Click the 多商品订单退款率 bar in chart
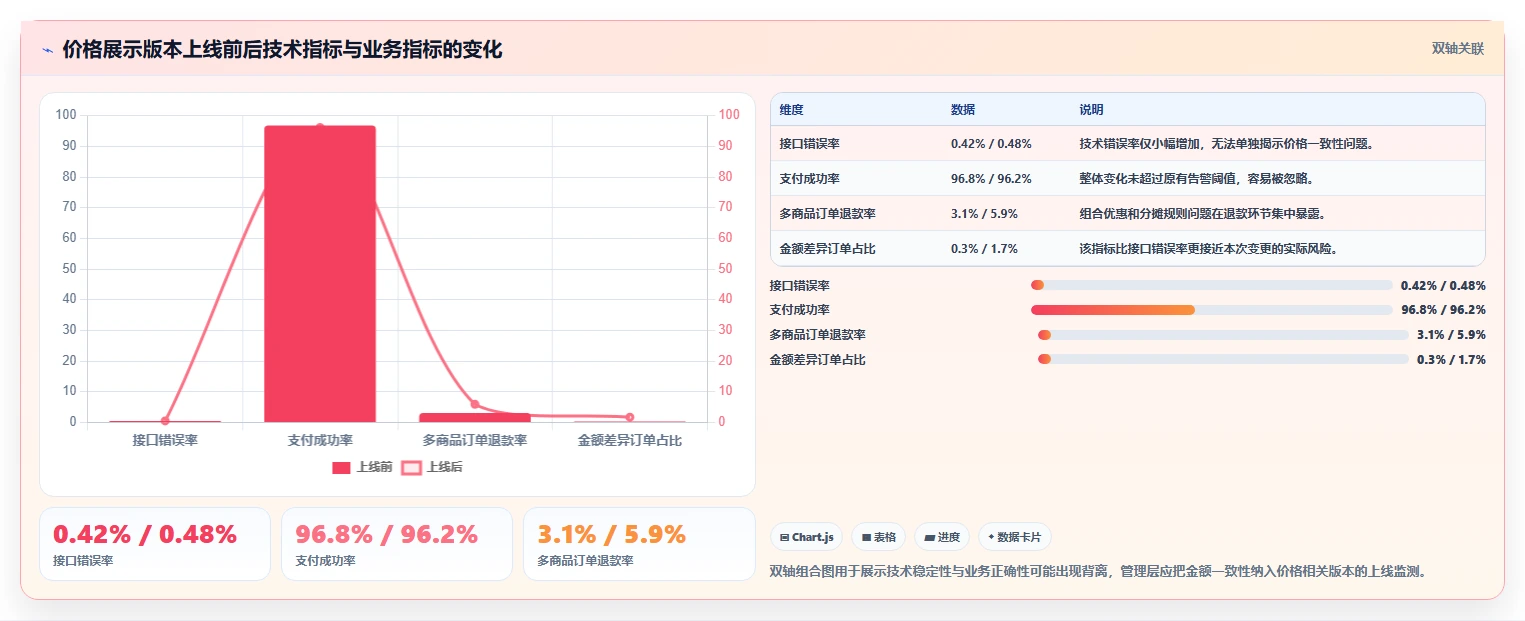The image size is (1525, 621). tap(475, 417)
